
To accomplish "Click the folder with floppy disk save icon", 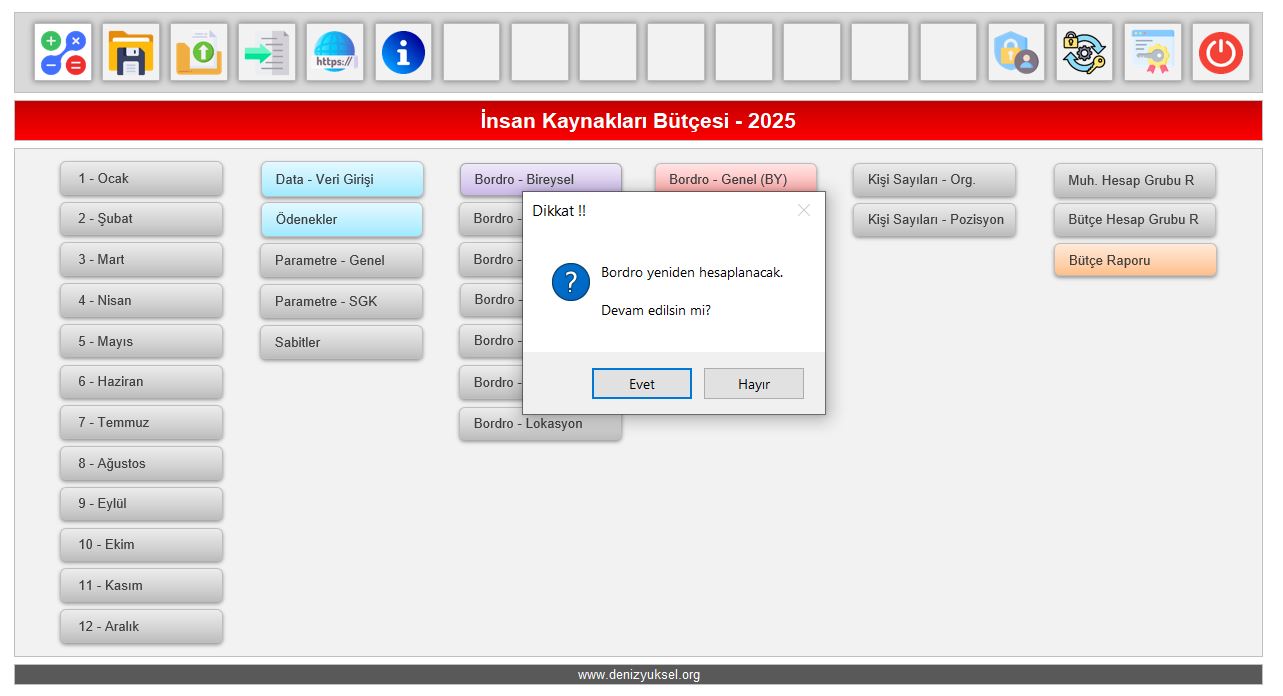I will [x=131, y=52].
